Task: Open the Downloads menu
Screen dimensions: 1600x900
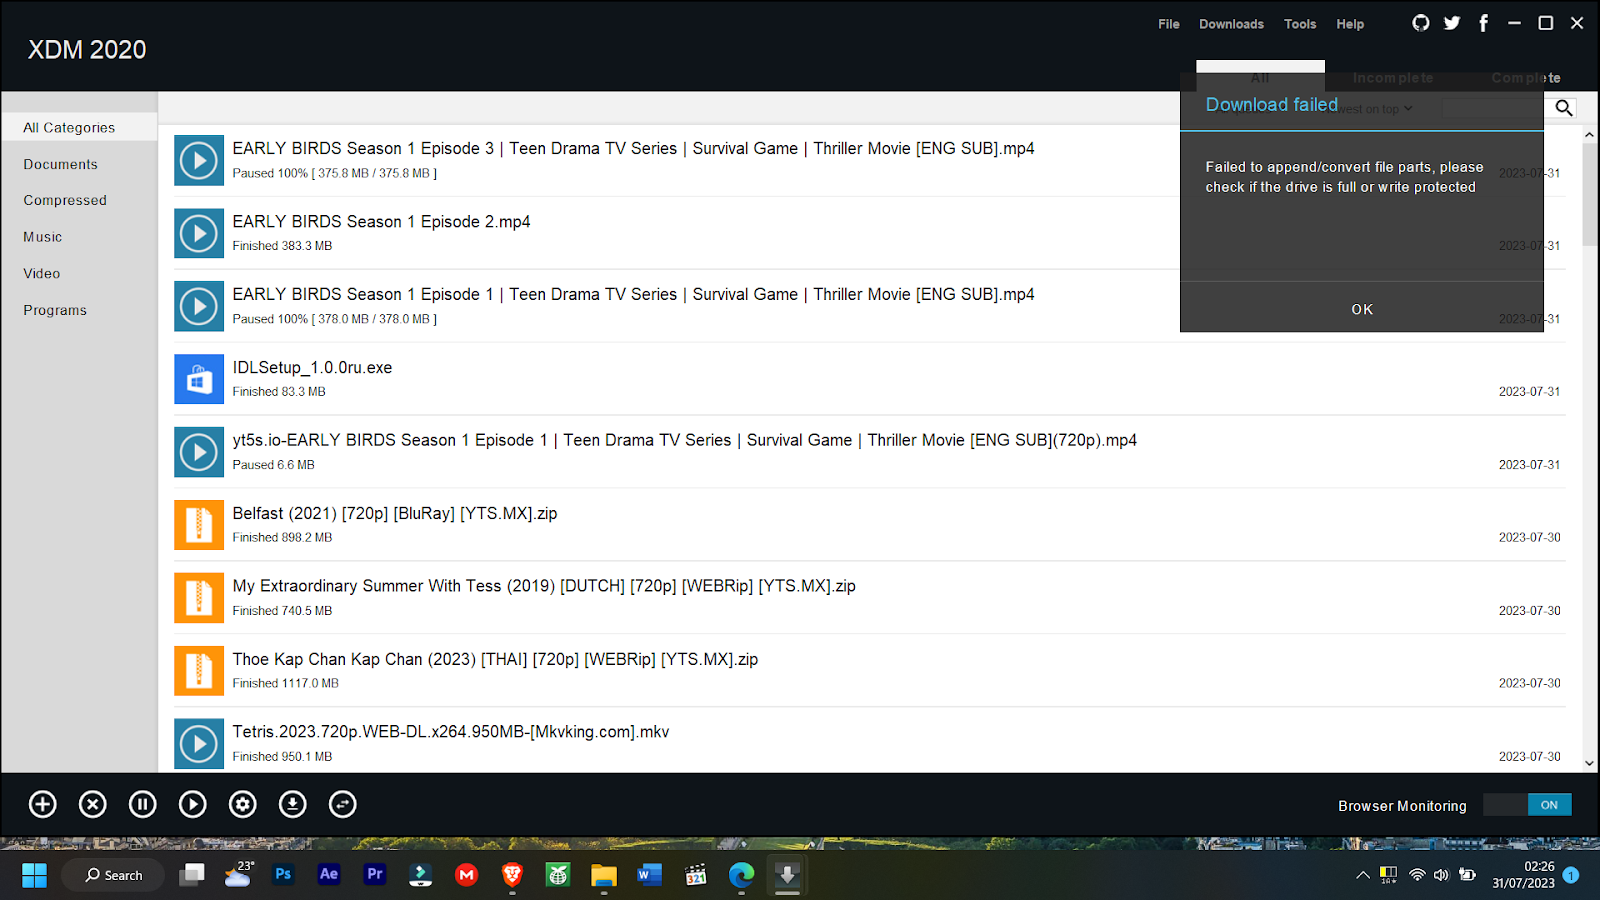Action: point(1231,24)
